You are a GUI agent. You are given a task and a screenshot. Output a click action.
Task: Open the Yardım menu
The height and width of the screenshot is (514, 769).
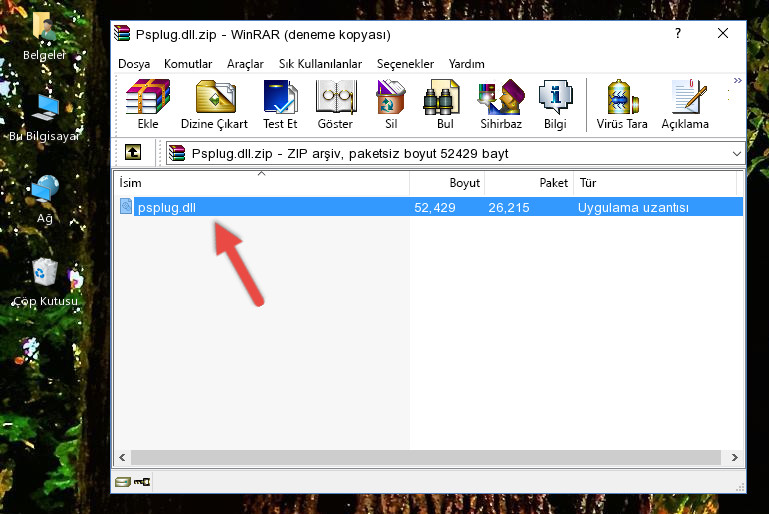(466, 64)
